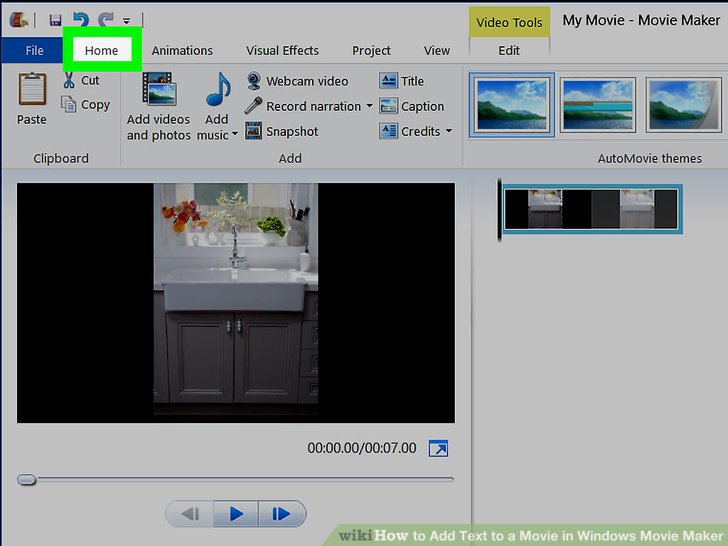Click the Paste clipboard icon
This screenshot has height=546, width=728.
point(32,89)
